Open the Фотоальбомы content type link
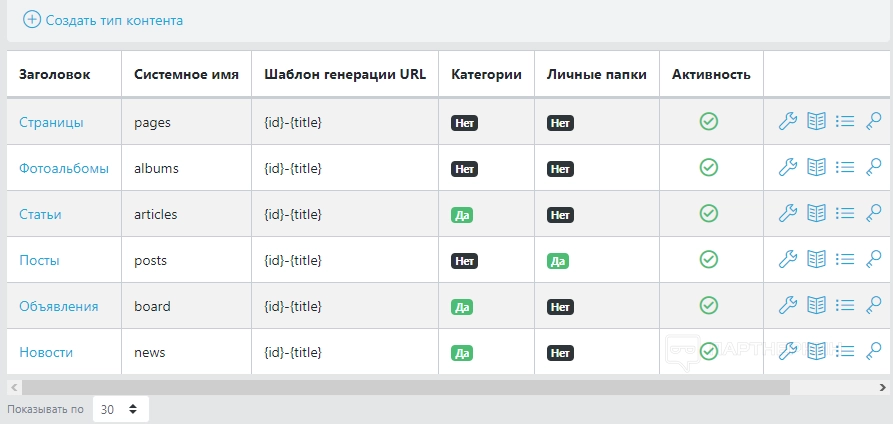The image size is (893, 424). (x=64, y=168)
